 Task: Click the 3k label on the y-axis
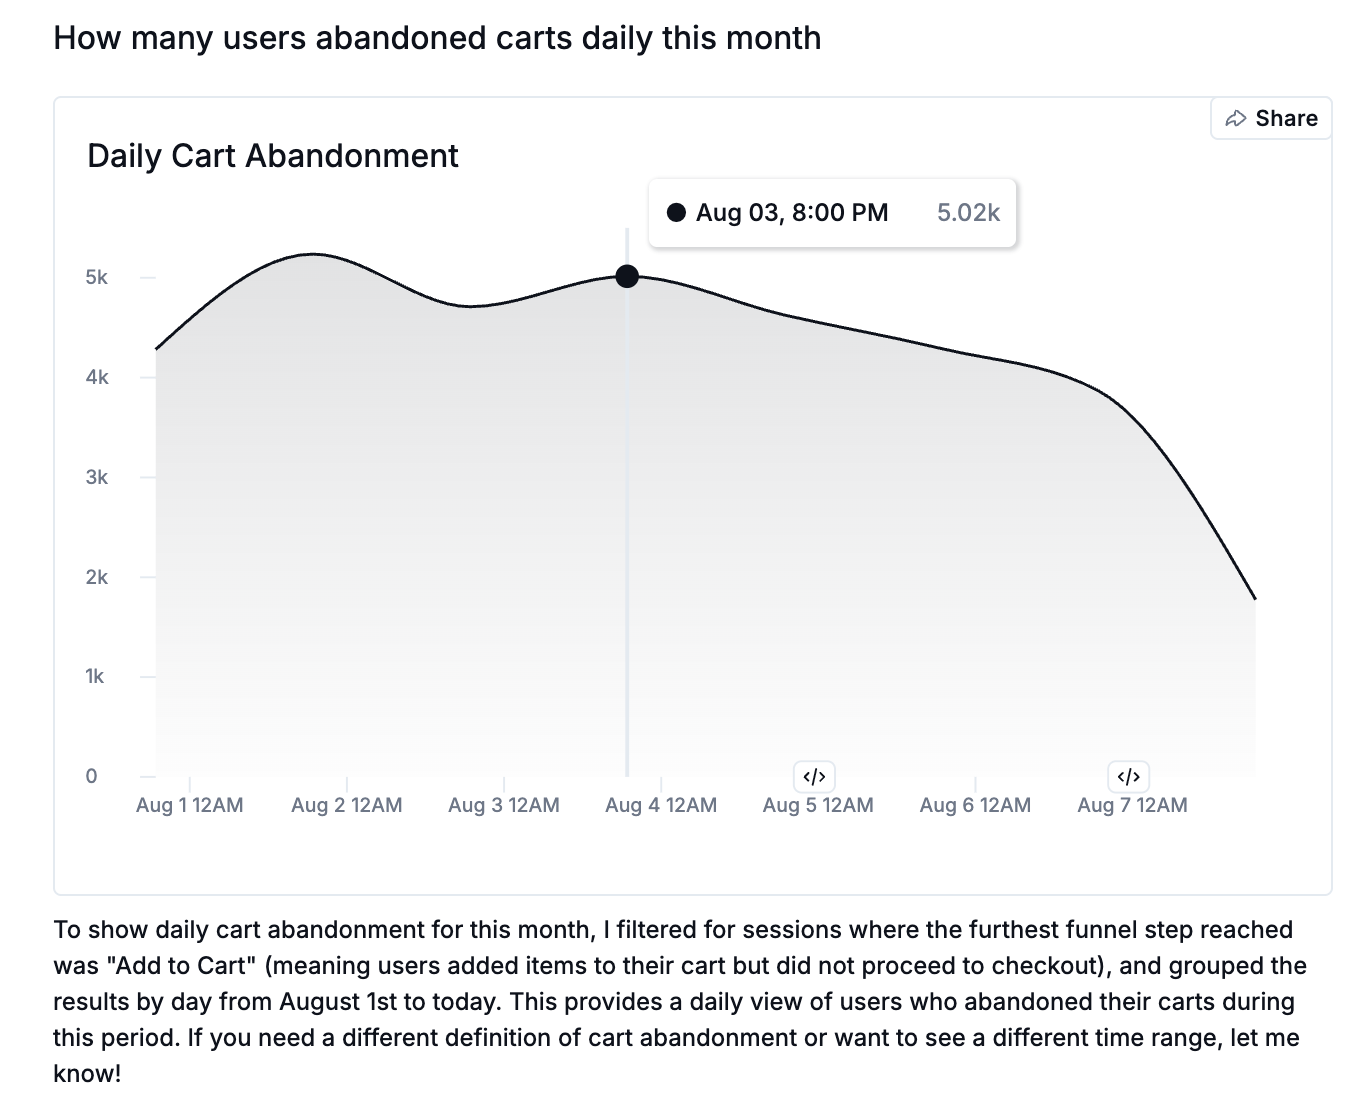pyautogui.click(x=97, y=477)
